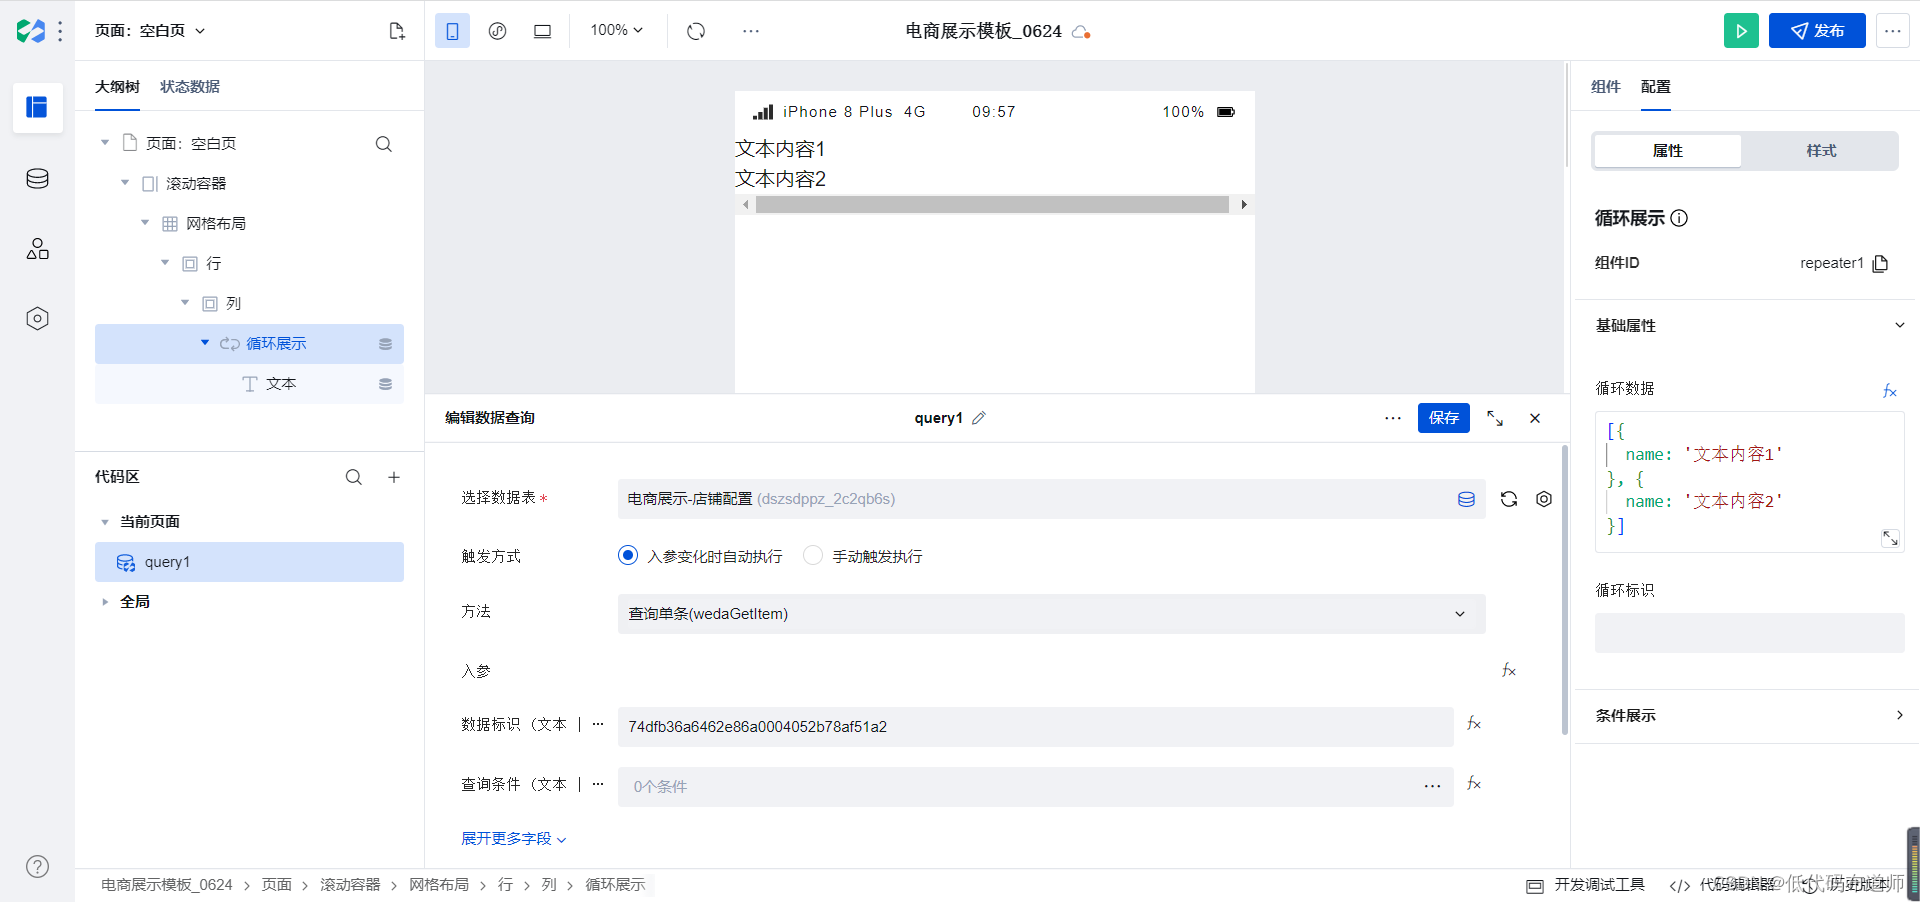
Task: Switch to desktop PC preview mode
Action: [x=542, y=31]
